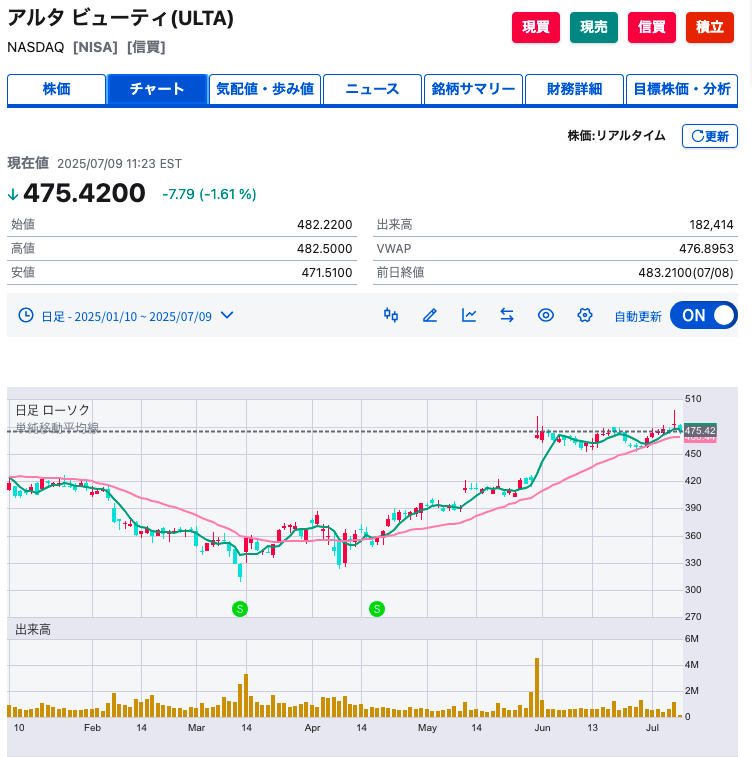Refresh quotes with the 更新 button
Screen dimensions: 752x757
[710, 136]
